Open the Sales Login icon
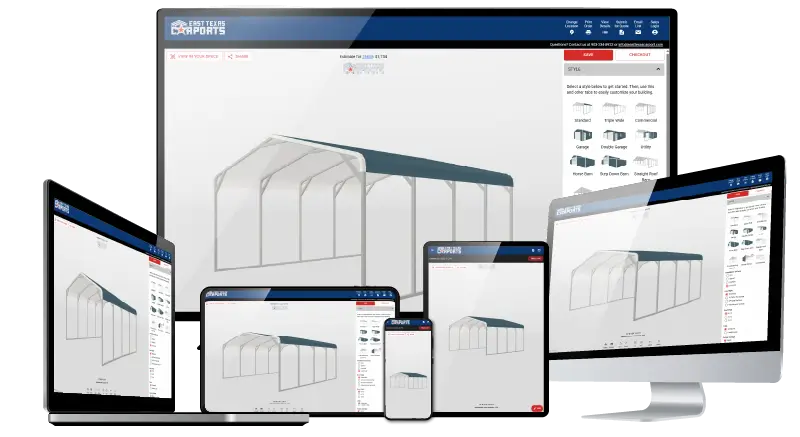800x437 pixels. tap(655, 32)
